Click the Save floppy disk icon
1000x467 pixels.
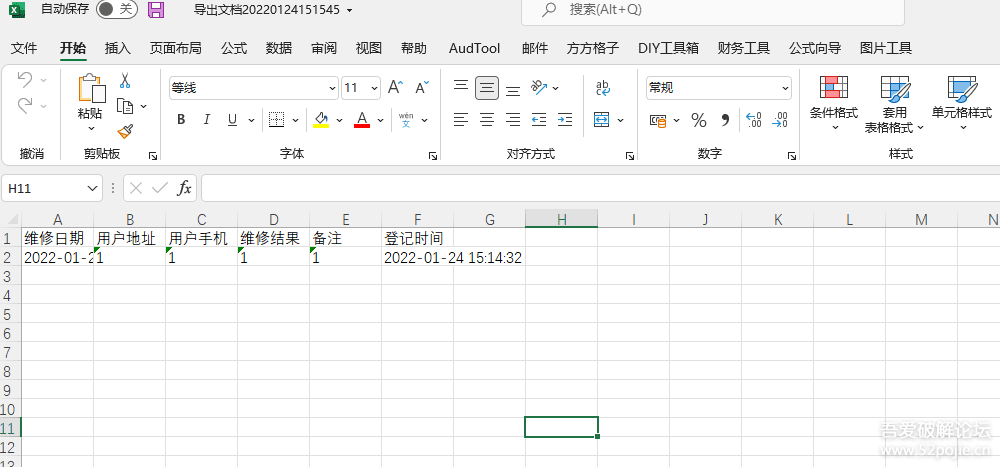pyautogui.click(x=156, y=10)
